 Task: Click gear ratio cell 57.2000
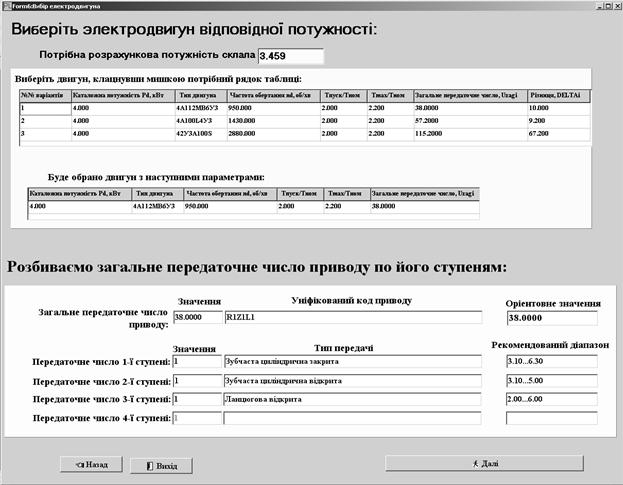click(x=470, y=121)
